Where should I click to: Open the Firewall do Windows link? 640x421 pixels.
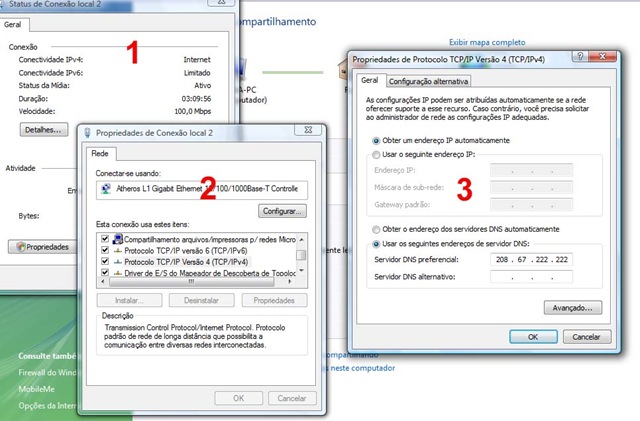(47, 372)
